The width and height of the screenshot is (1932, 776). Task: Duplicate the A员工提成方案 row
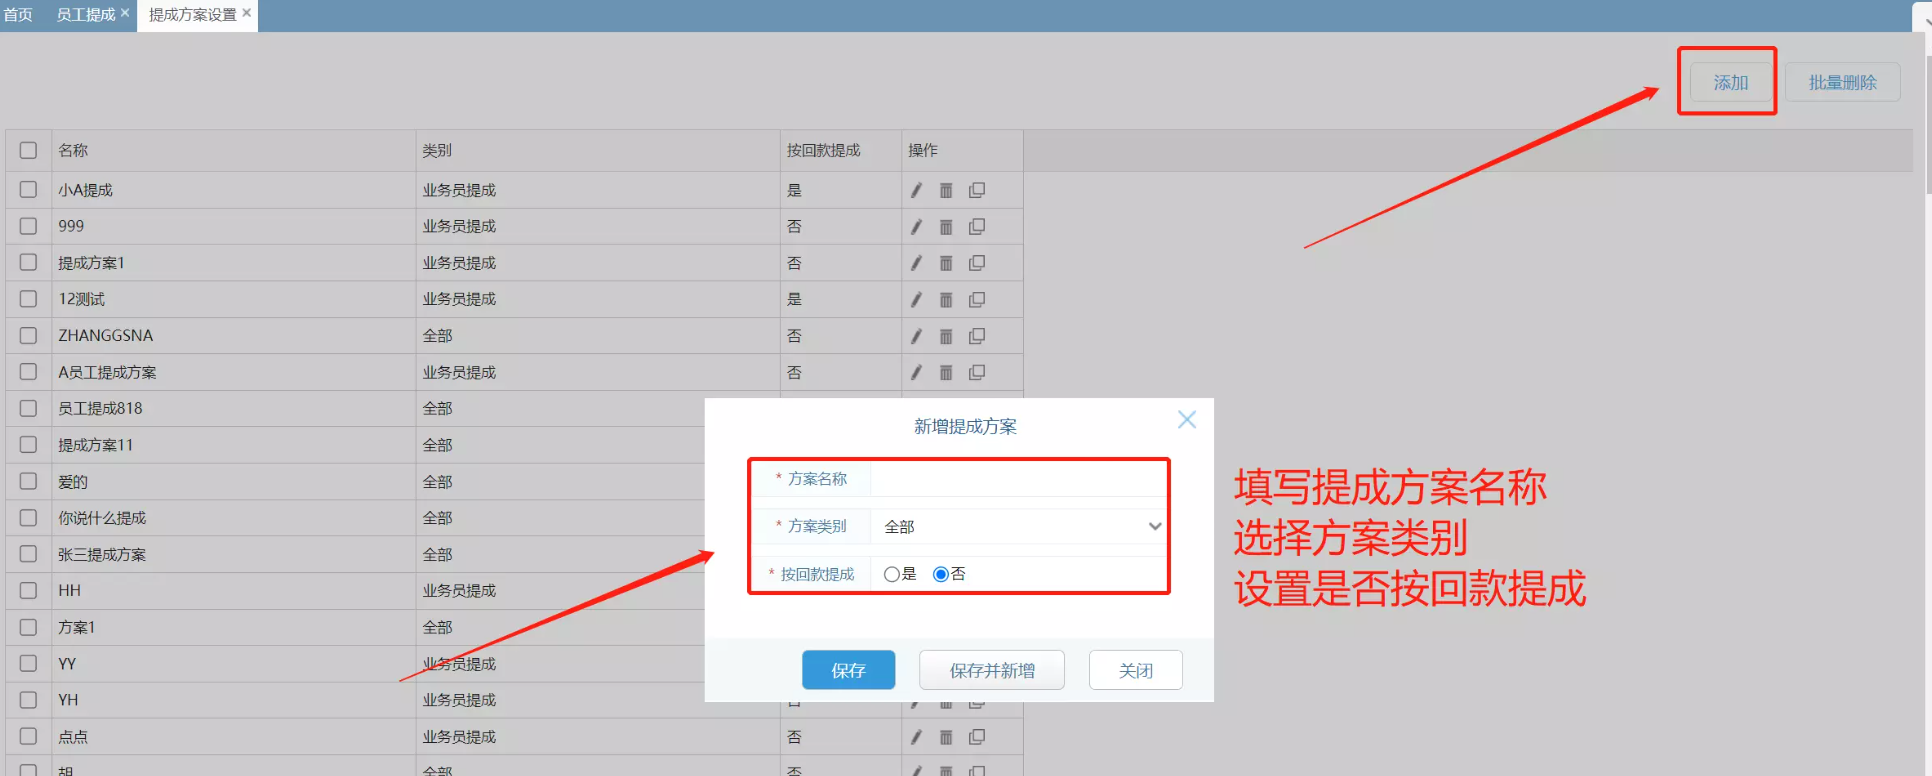click(x=977, y=372)
